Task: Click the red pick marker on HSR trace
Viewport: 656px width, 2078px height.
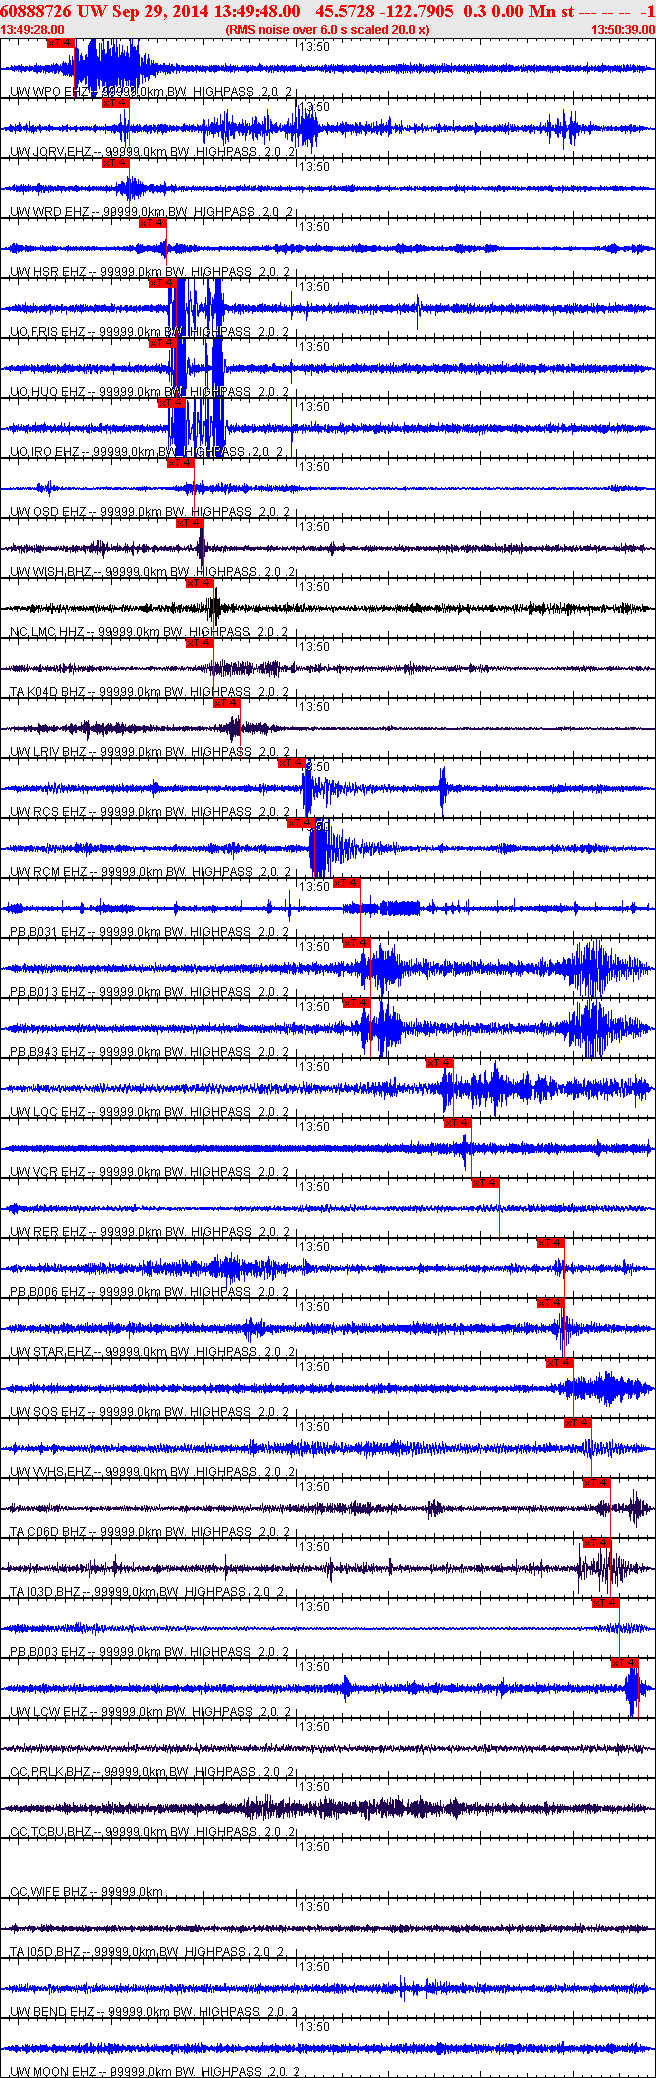Action: [152, 223]
